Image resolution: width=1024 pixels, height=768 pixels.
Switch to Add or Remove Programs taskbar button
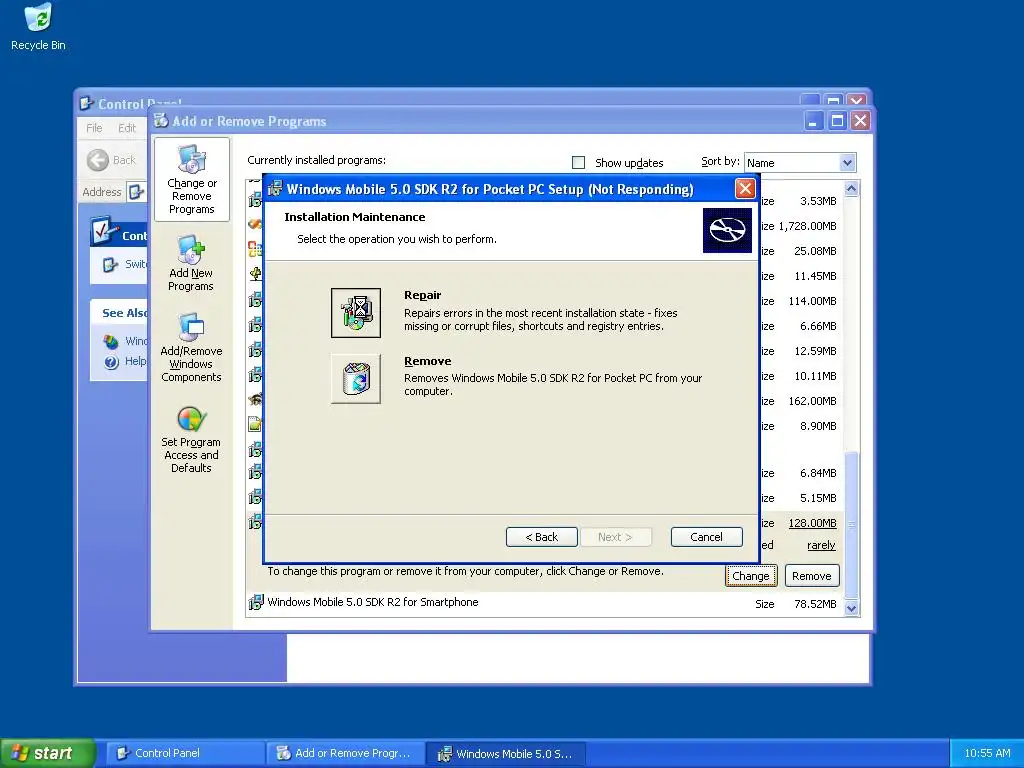tap(345, 753)
